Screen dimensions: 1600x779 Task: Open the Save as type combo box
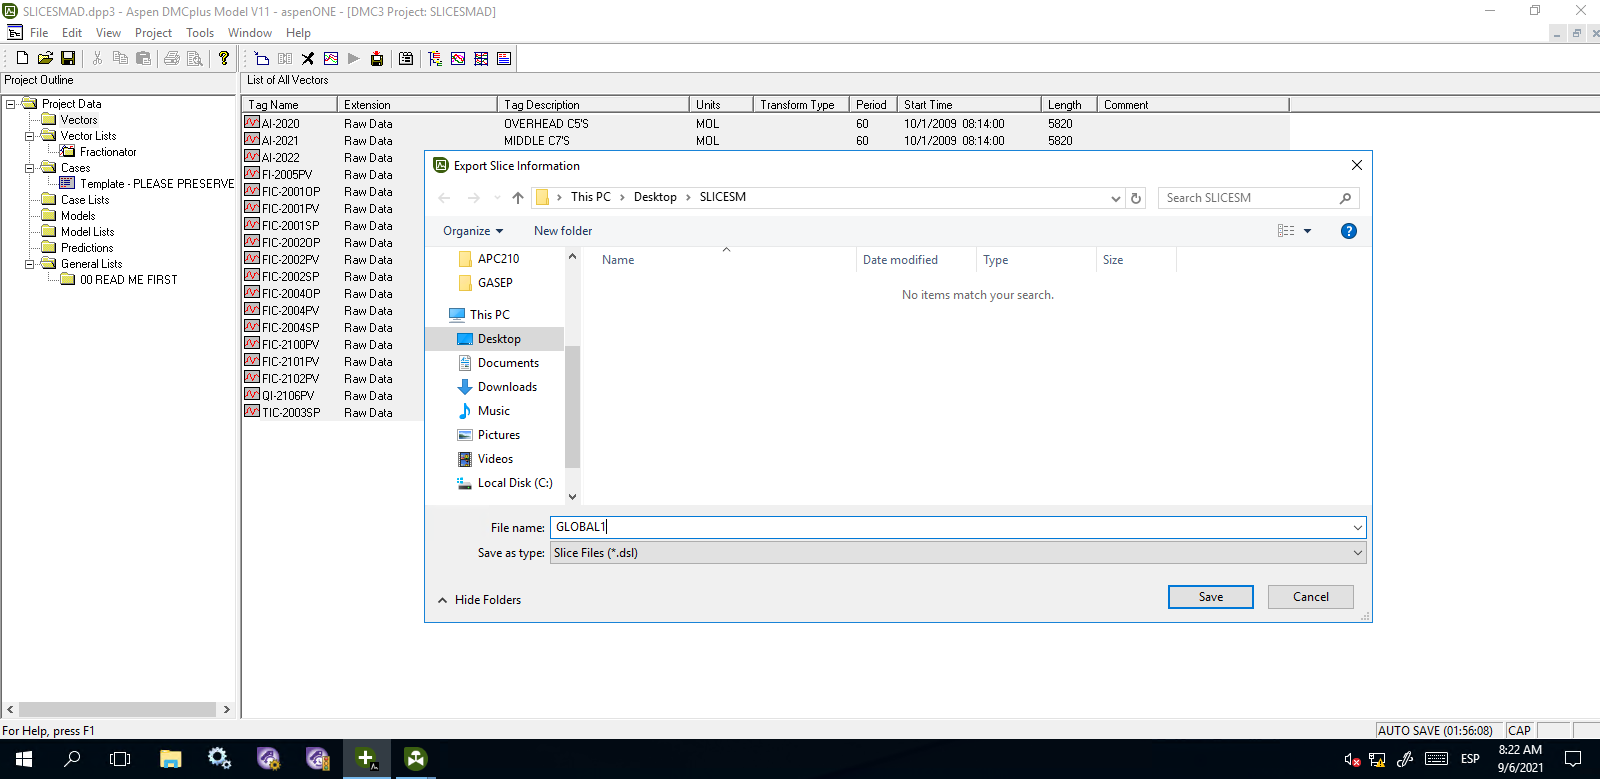point(957,553)
